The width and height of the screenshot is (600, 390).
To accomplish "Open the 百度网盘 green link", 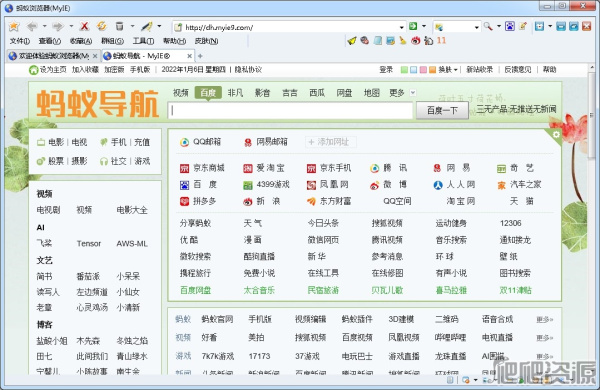I will [x=196, y=290].
